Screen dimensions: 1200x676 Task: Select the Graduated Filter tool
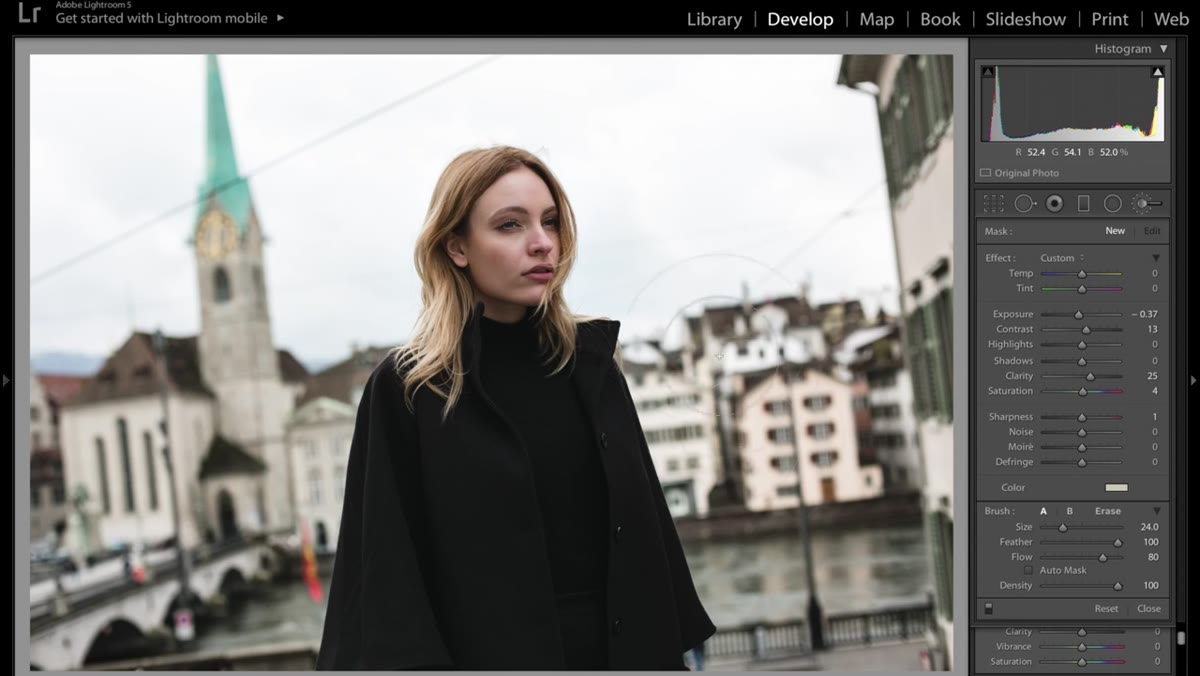click(1083, 204)
